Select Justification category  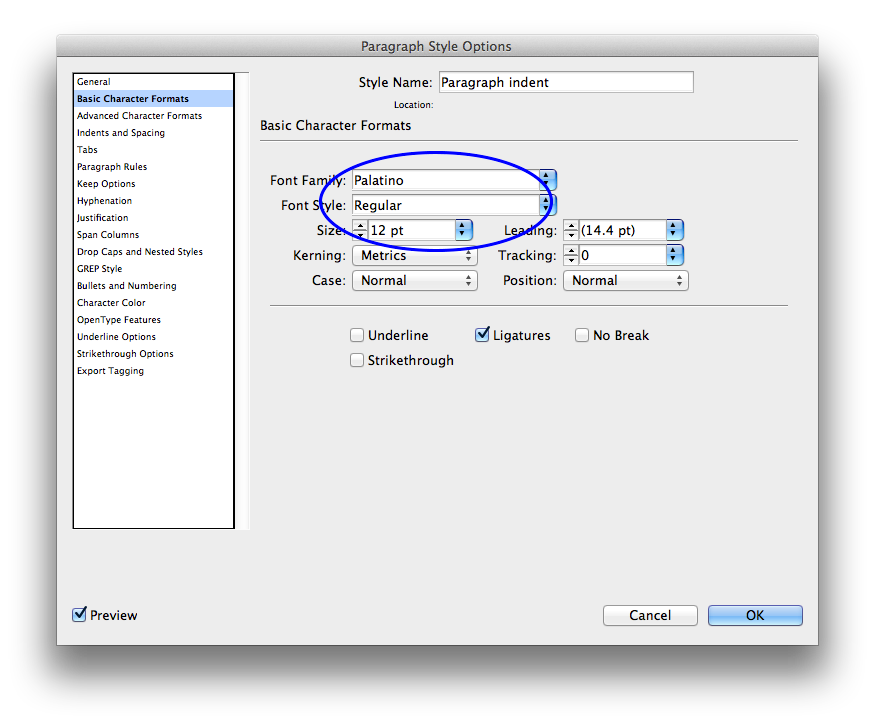click(x=153, y=218)
